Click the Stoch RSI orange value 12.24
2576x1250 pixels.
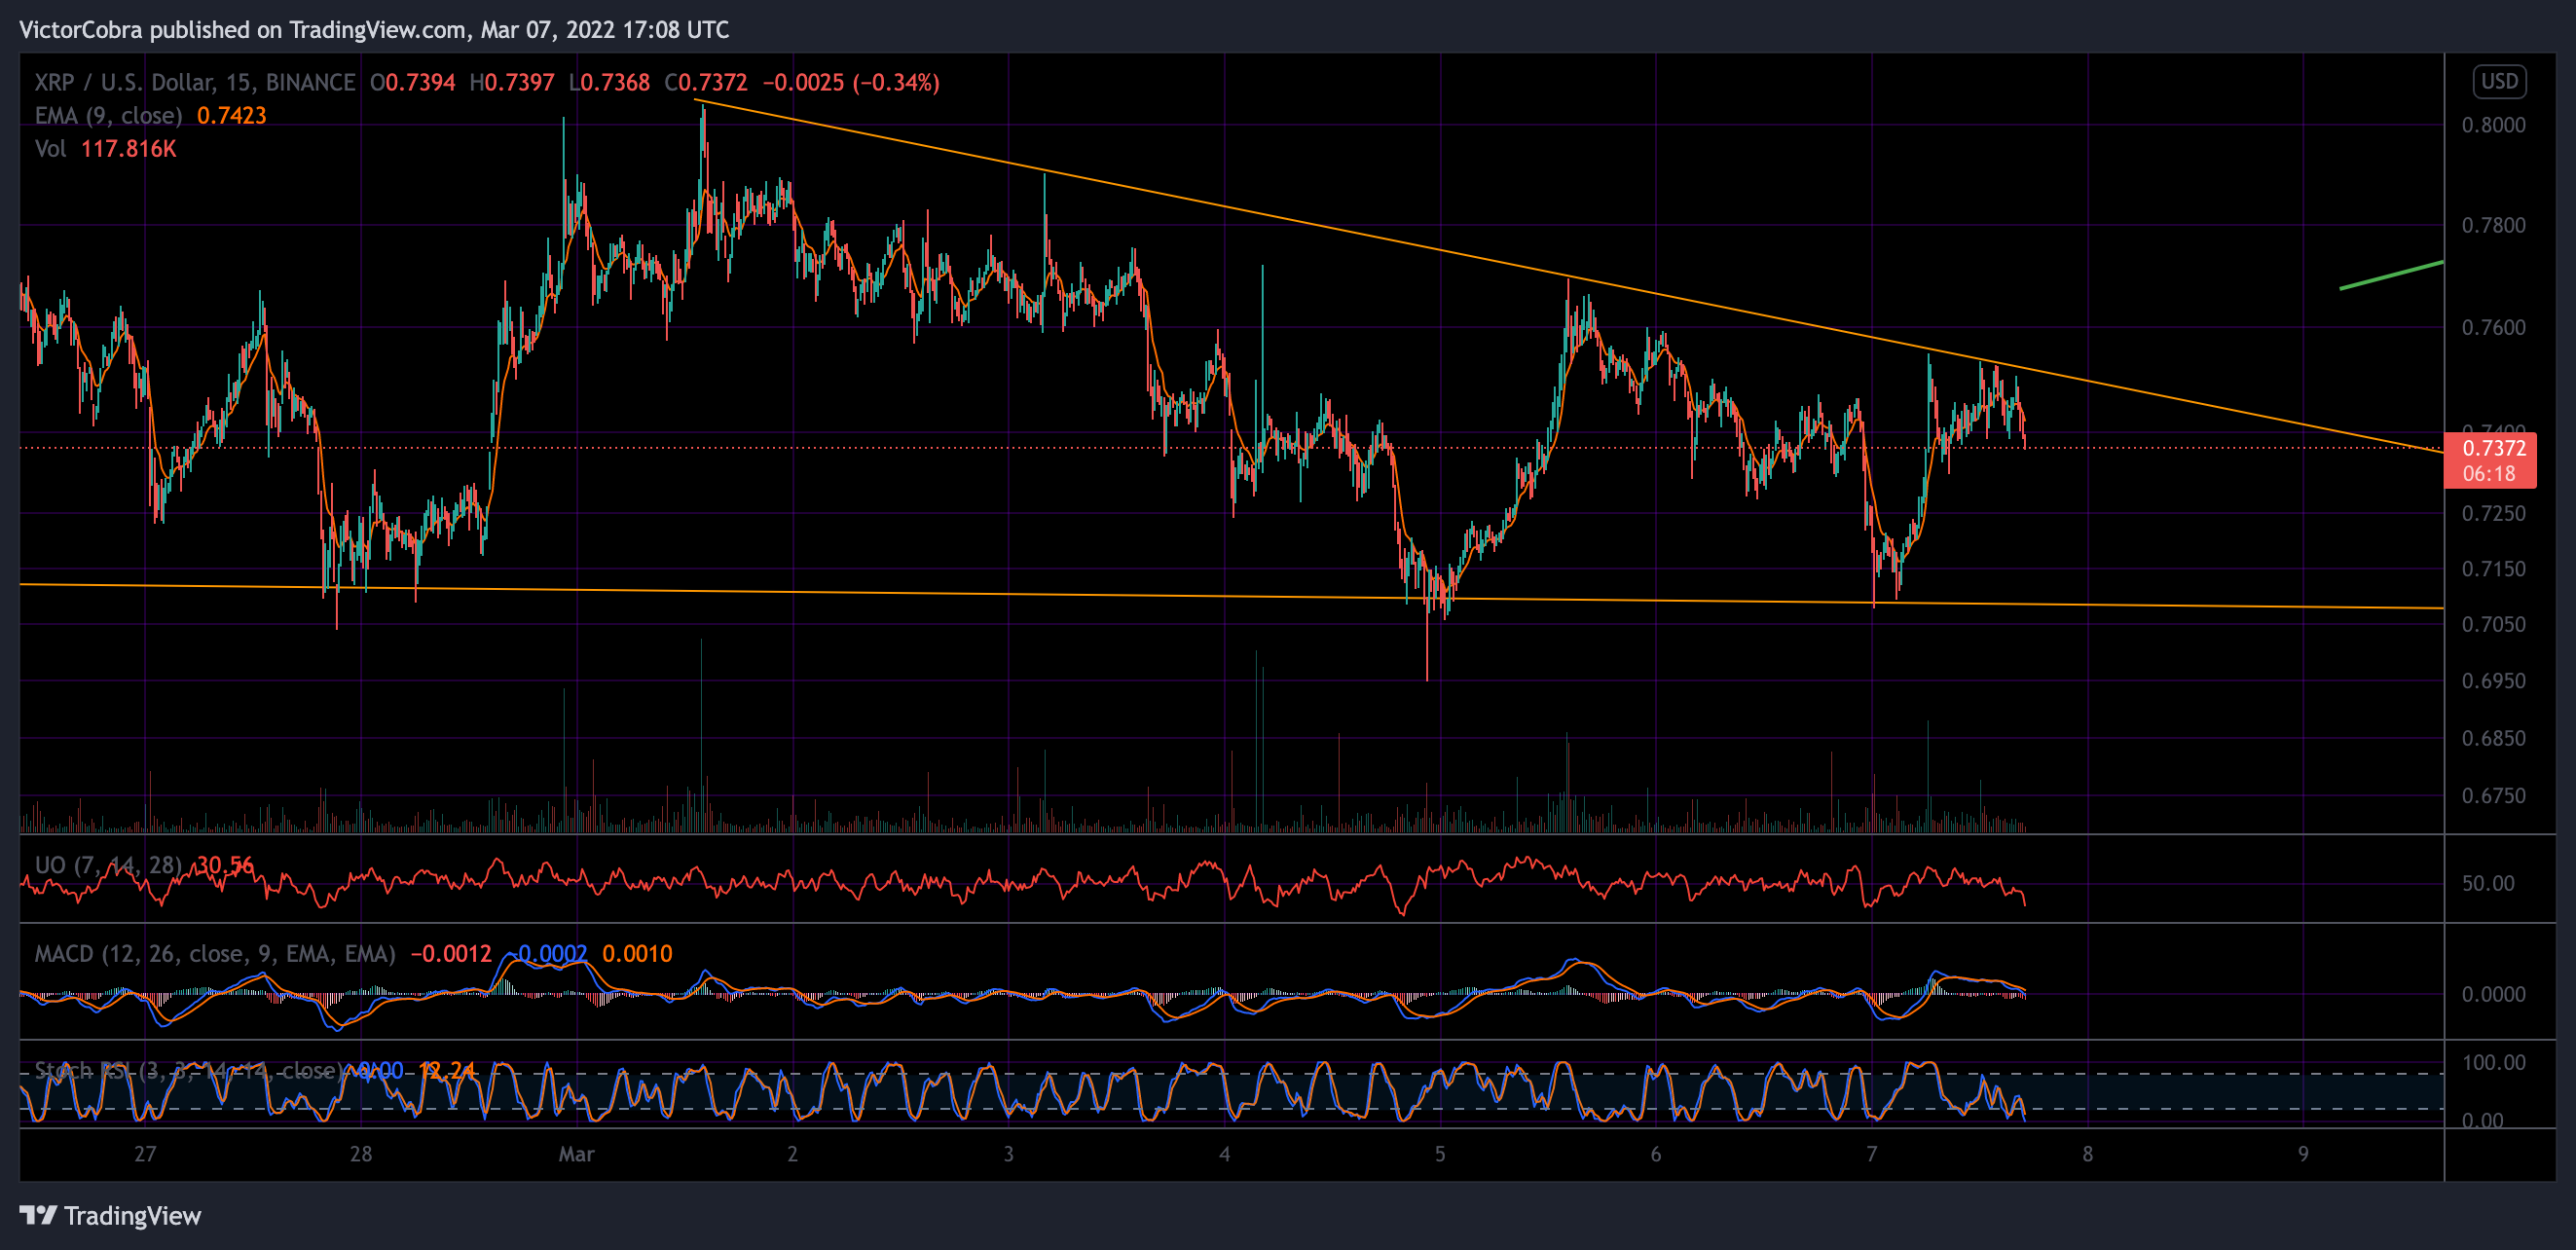point(446,1070)
